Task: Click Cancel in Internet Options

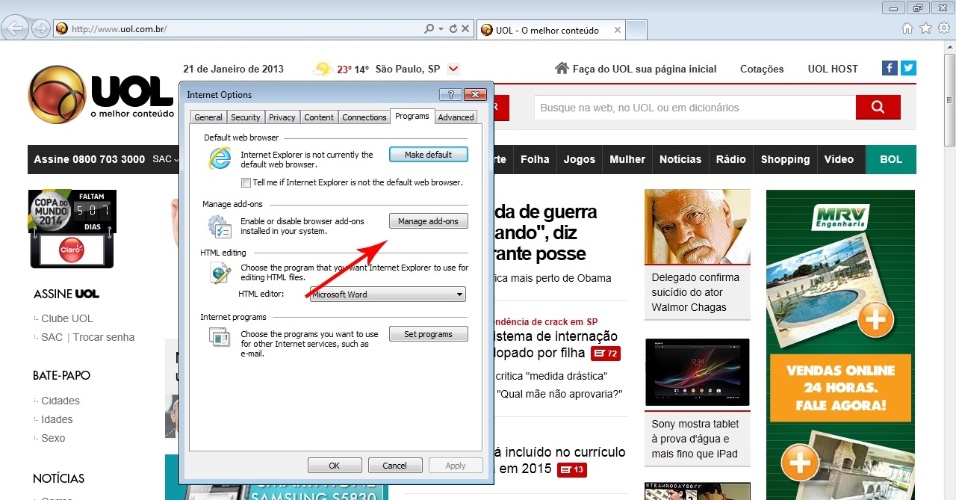Action: click(395, 465)
